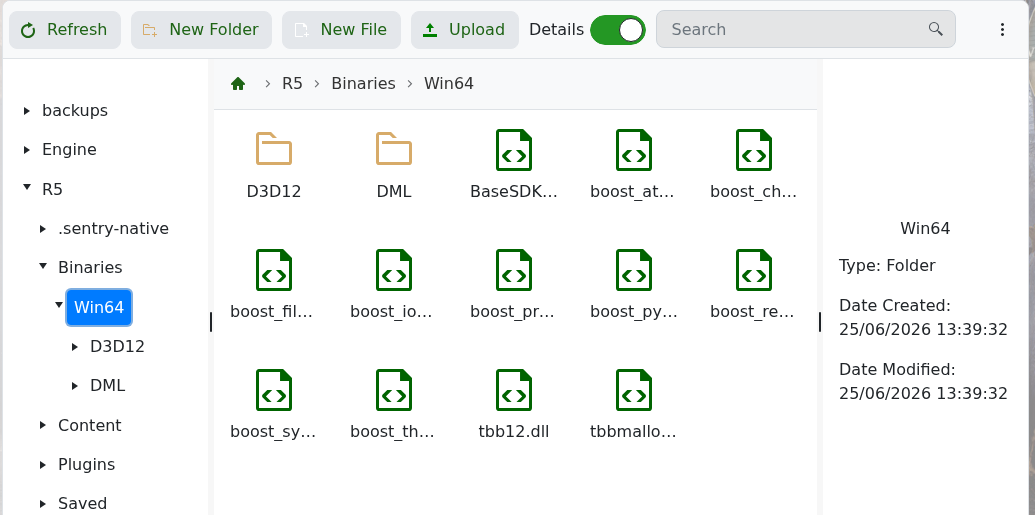Select the boost_ch… file icon
This screenshot has width=1035, height=515.
pyautogui.click(x=754, y=150)
